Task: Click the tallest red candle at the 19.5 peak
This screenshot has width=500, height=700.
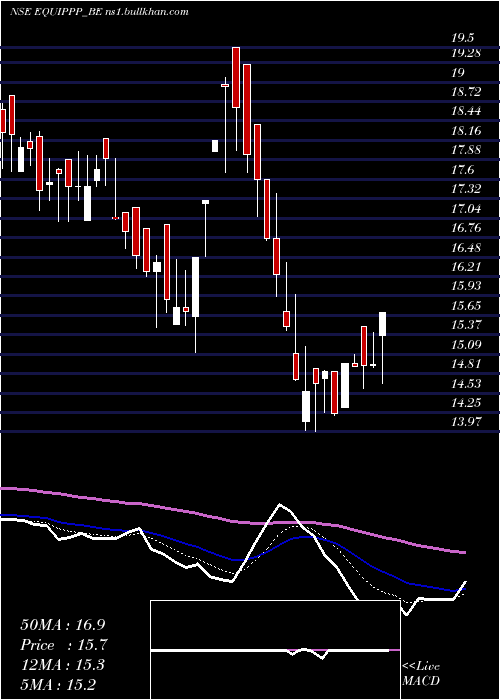Action: click(236, 77)
